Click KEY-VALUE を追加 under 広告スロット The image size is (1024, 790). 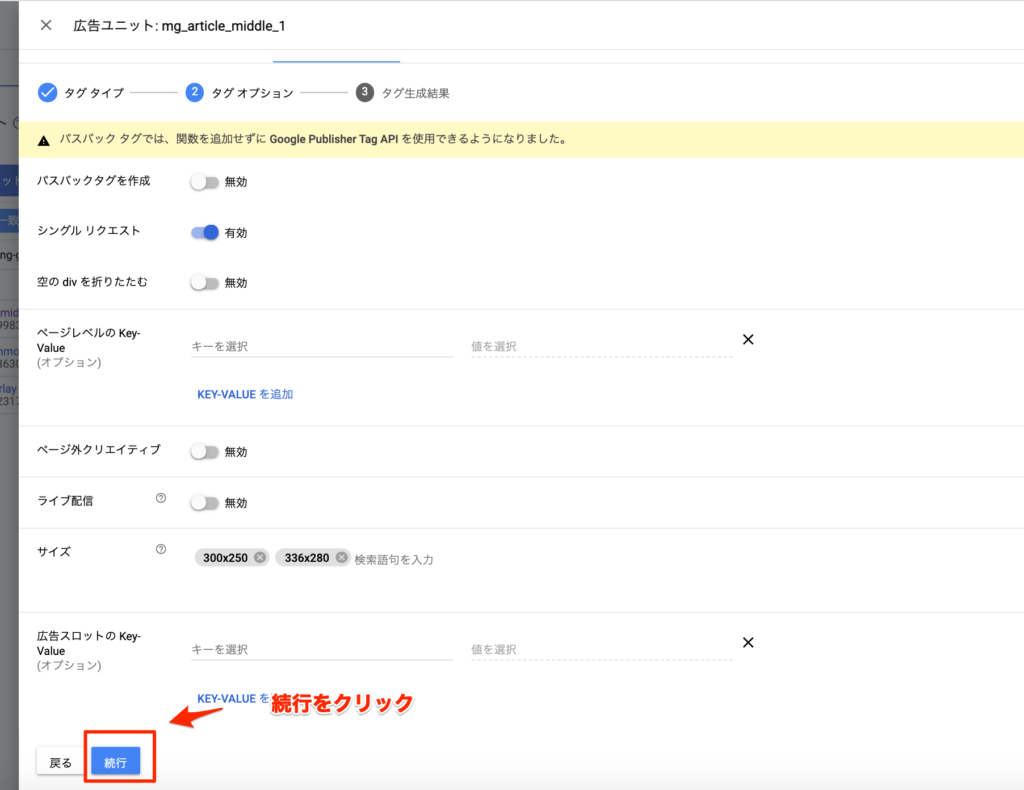coord(233,699)
